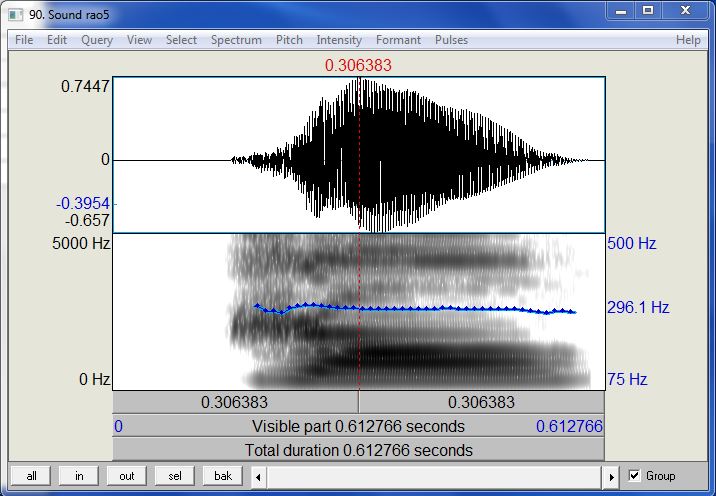The height and width of the screenshot is (496, 716).
Task: Open the Pulses menu
Action: (x=451, y=40)
